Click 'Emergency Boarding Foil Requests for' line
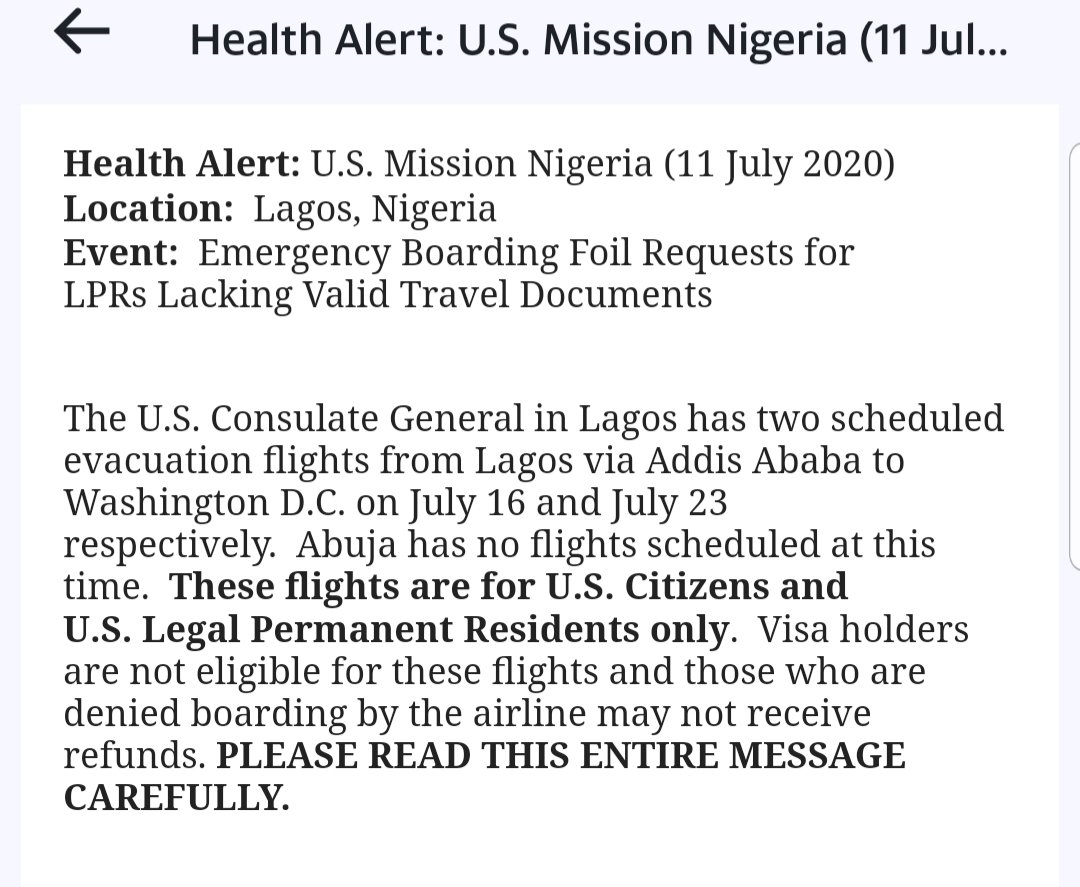1080x887 pixels. pos(526,253)
